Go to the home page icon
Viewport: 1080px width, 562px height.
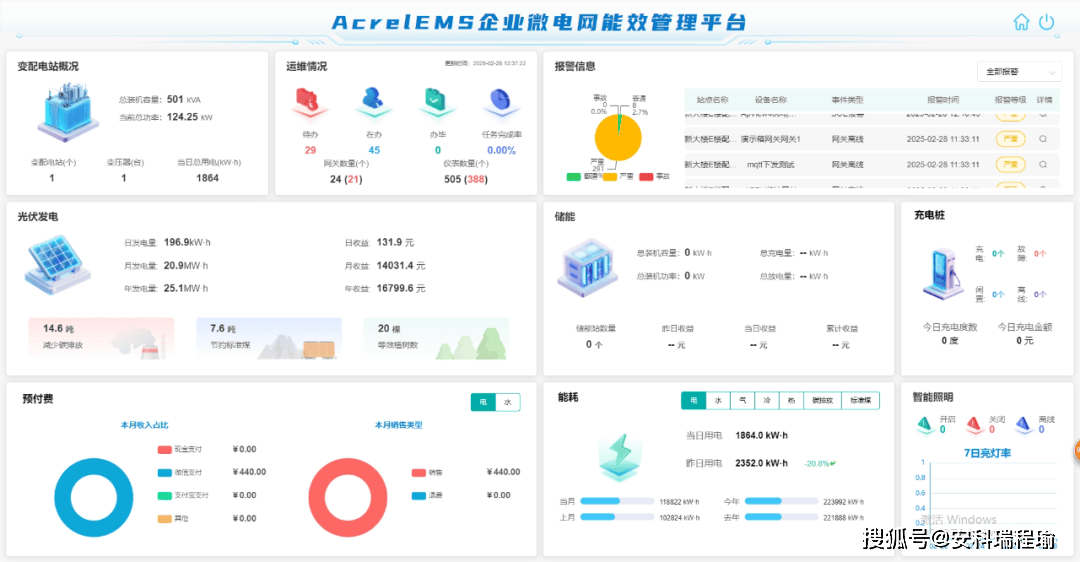[x=1021, y=22]
